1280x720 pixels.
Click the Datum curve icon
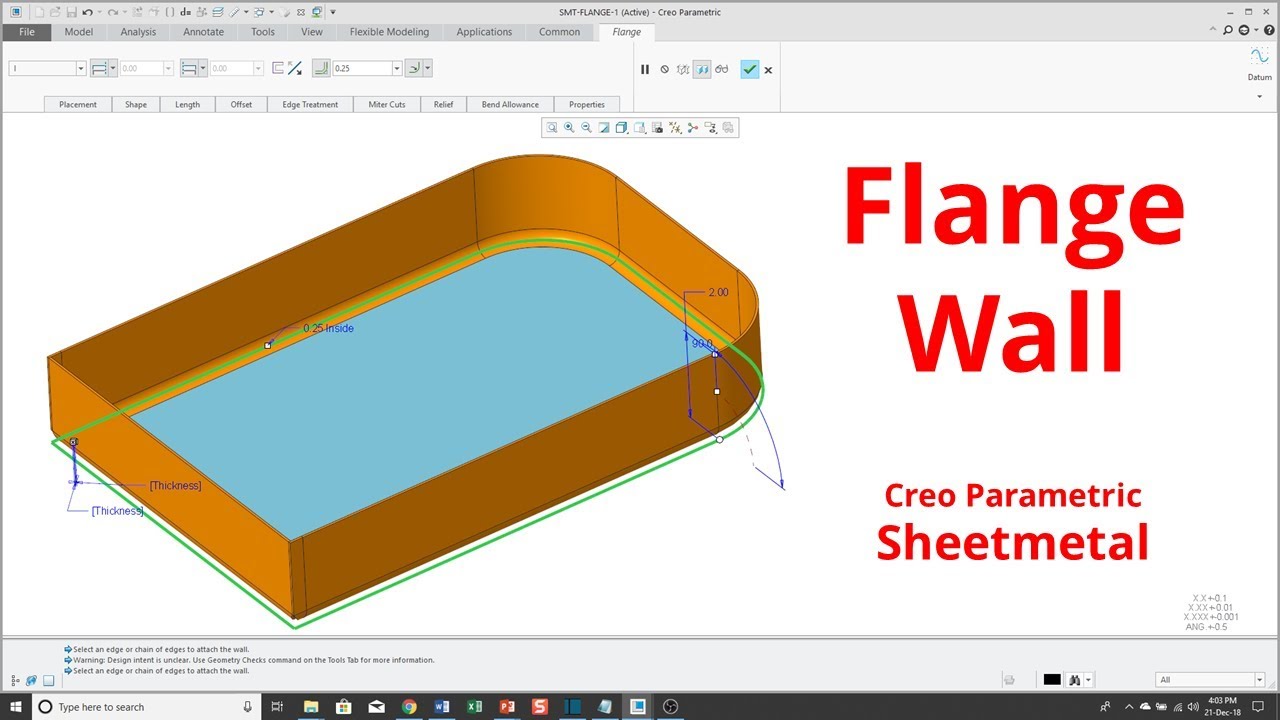click(x=1259, y=57)
